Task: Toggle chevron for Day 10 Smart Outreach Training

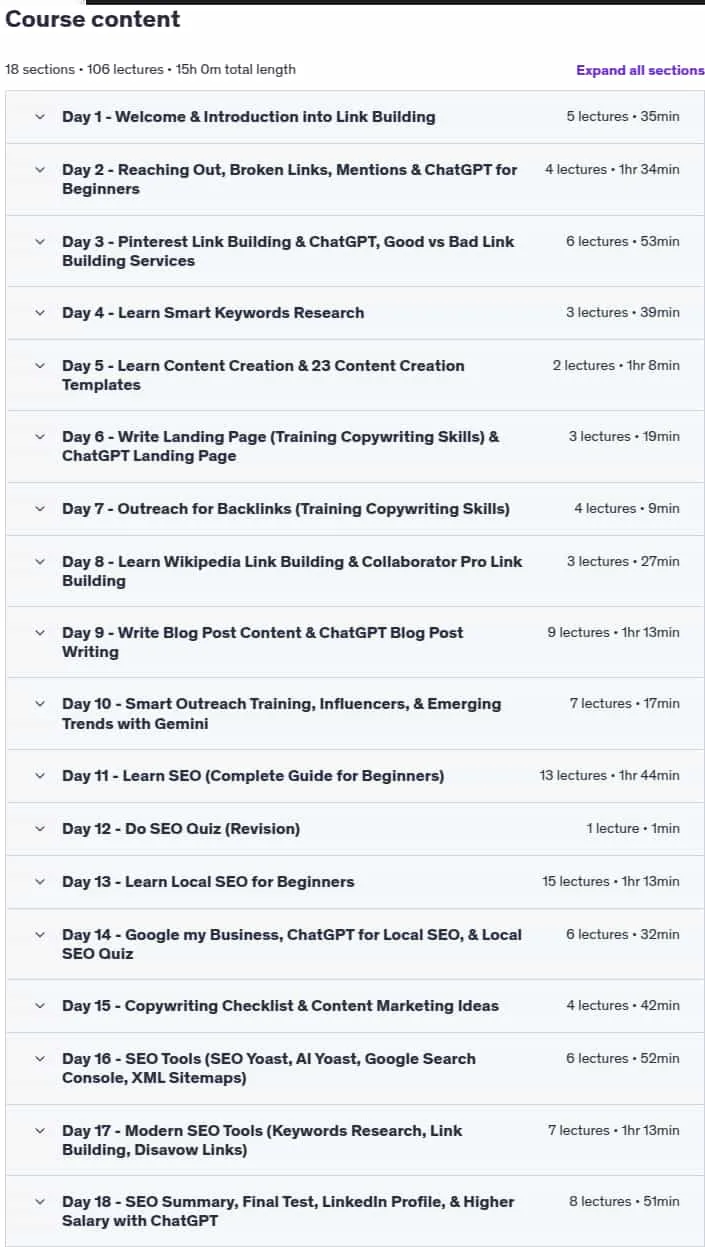Action: point(40,703)
